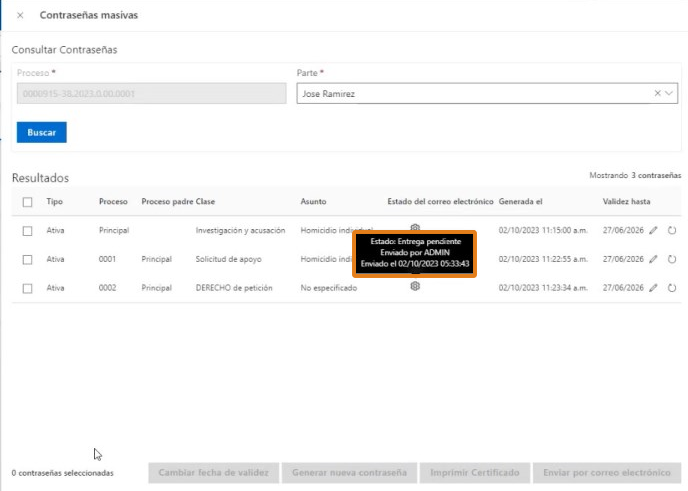Click Estado del correo electrónico column header

click(440, 201)
